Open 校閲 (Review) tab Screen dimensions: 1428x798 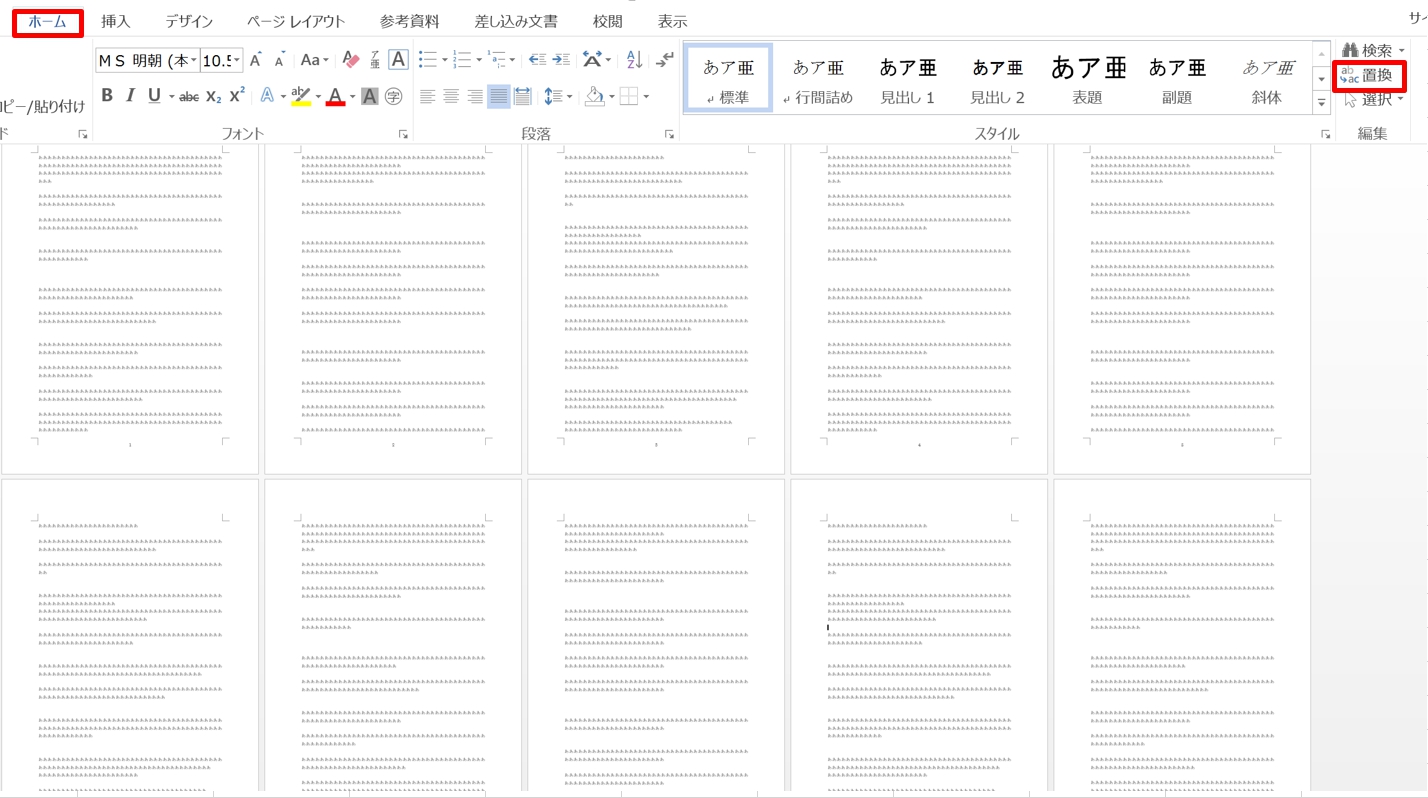pos(607,21)
